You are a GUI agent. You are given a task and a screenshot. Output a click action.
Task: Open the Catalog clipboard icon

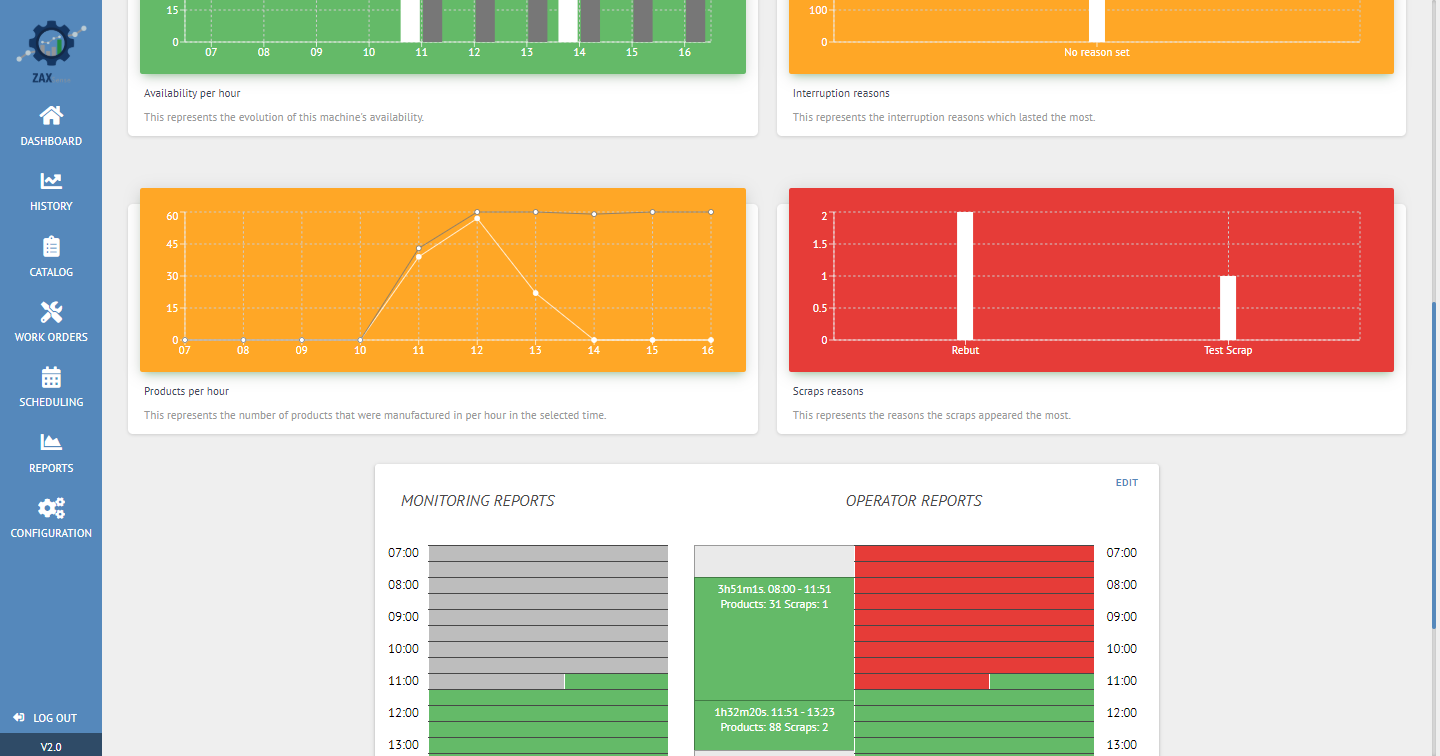click(x=51, y=246)
